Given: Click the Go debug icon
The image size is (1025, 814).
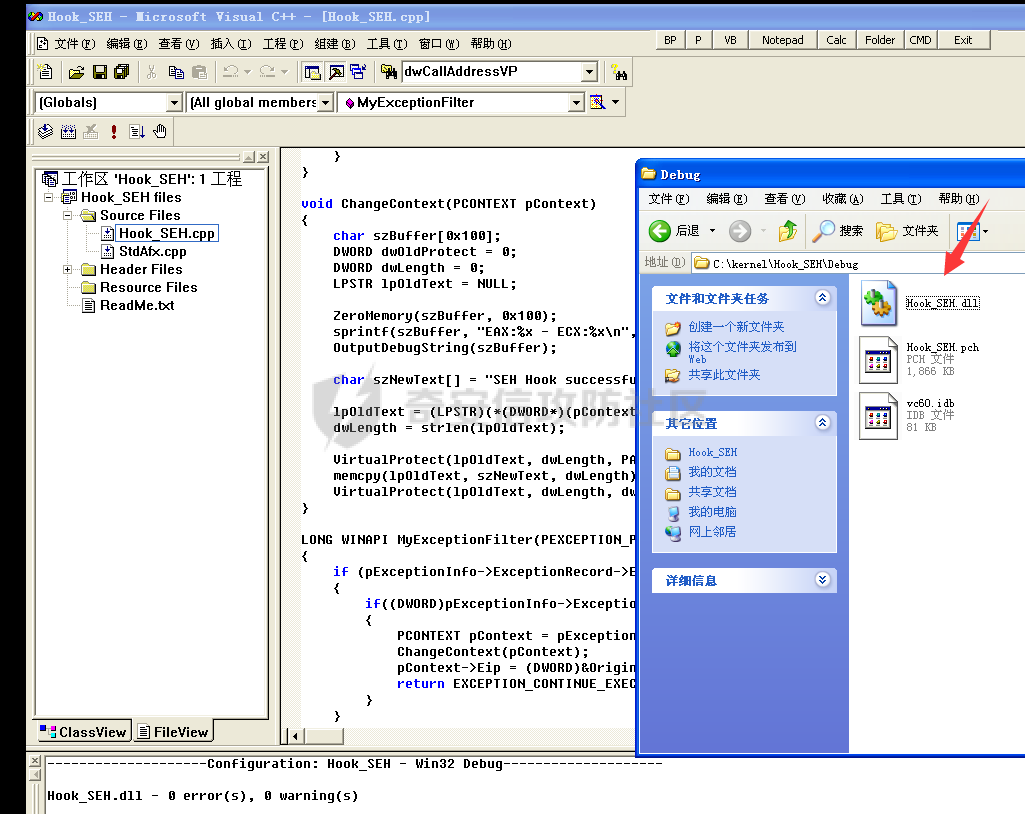Looking at the screenshot, I should tap(137, 132).
